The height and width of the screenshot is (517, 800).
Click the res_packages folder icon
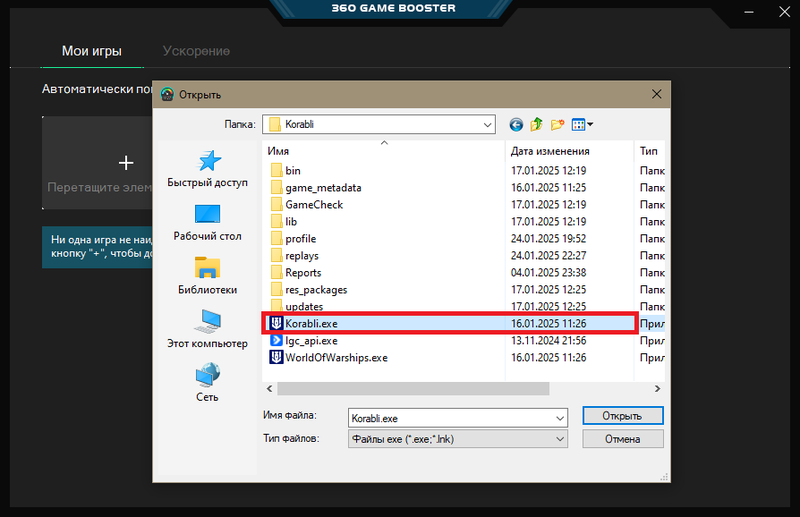point(276,289)
